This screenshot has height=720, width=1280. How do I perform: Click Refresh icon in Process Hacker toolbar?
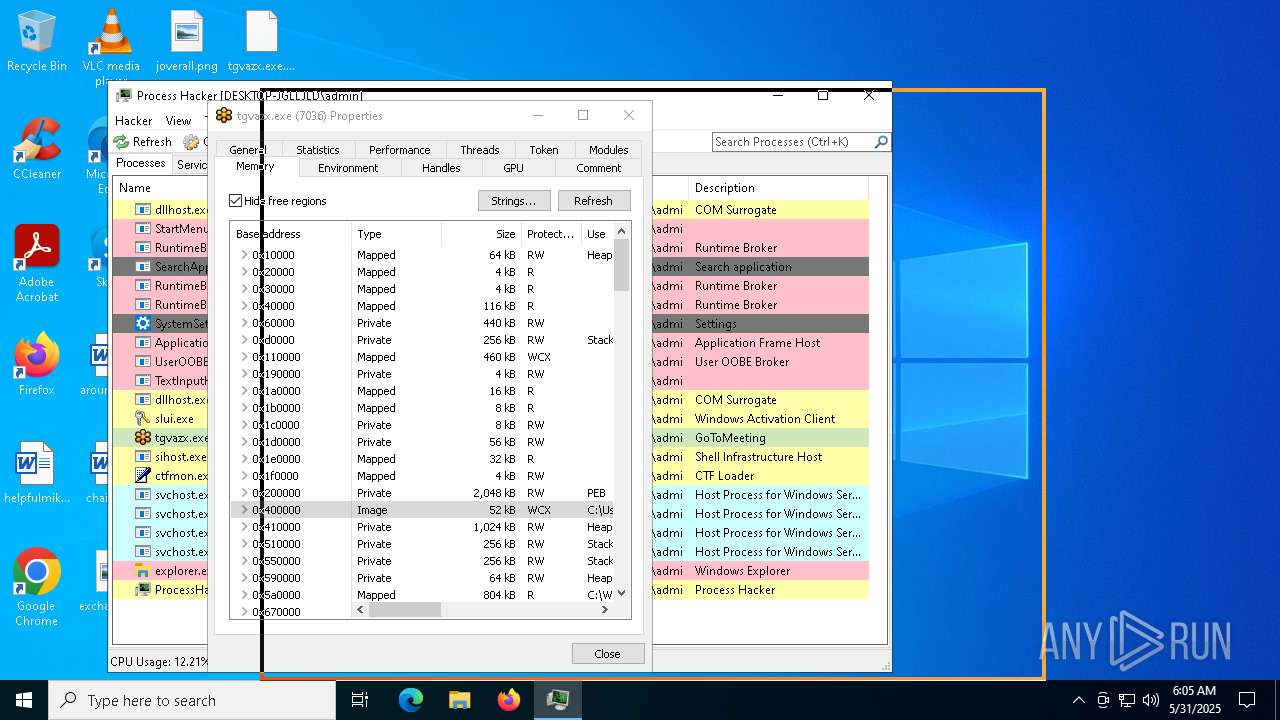[121, 142]
